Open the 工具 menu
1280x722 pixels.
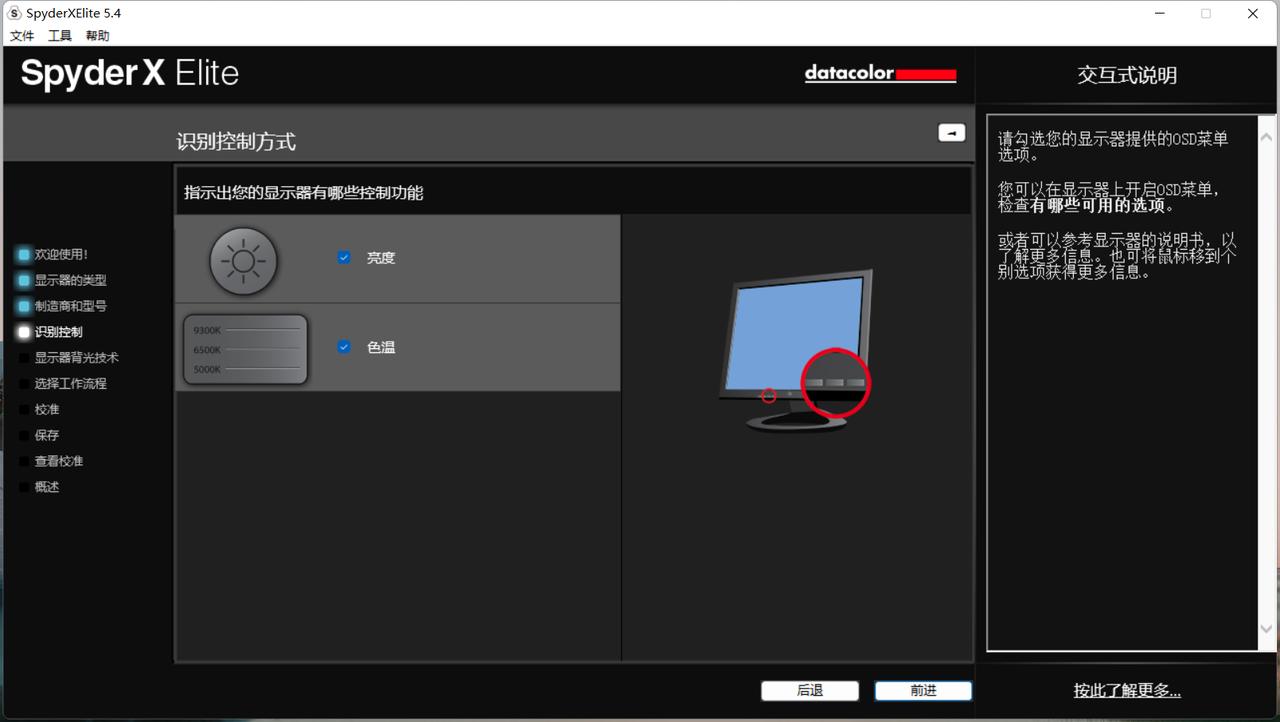[60, 36]
